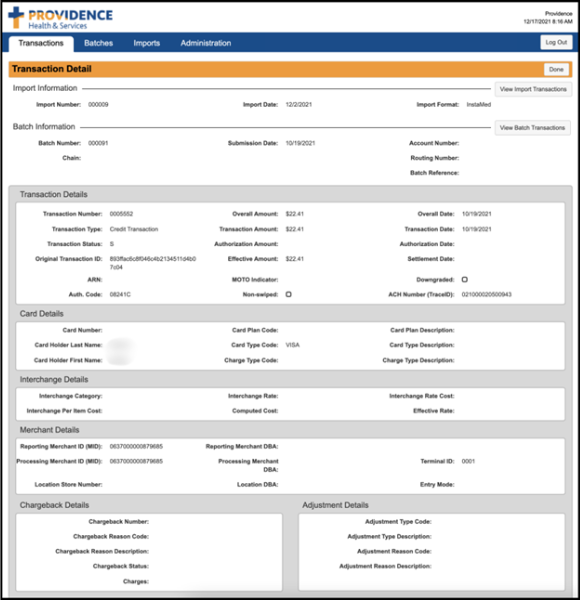This screenshot has width=580, height=600.
Task: Select the Reporting Merchant ID 0637000000879685
Action: (x=136, y=447)
